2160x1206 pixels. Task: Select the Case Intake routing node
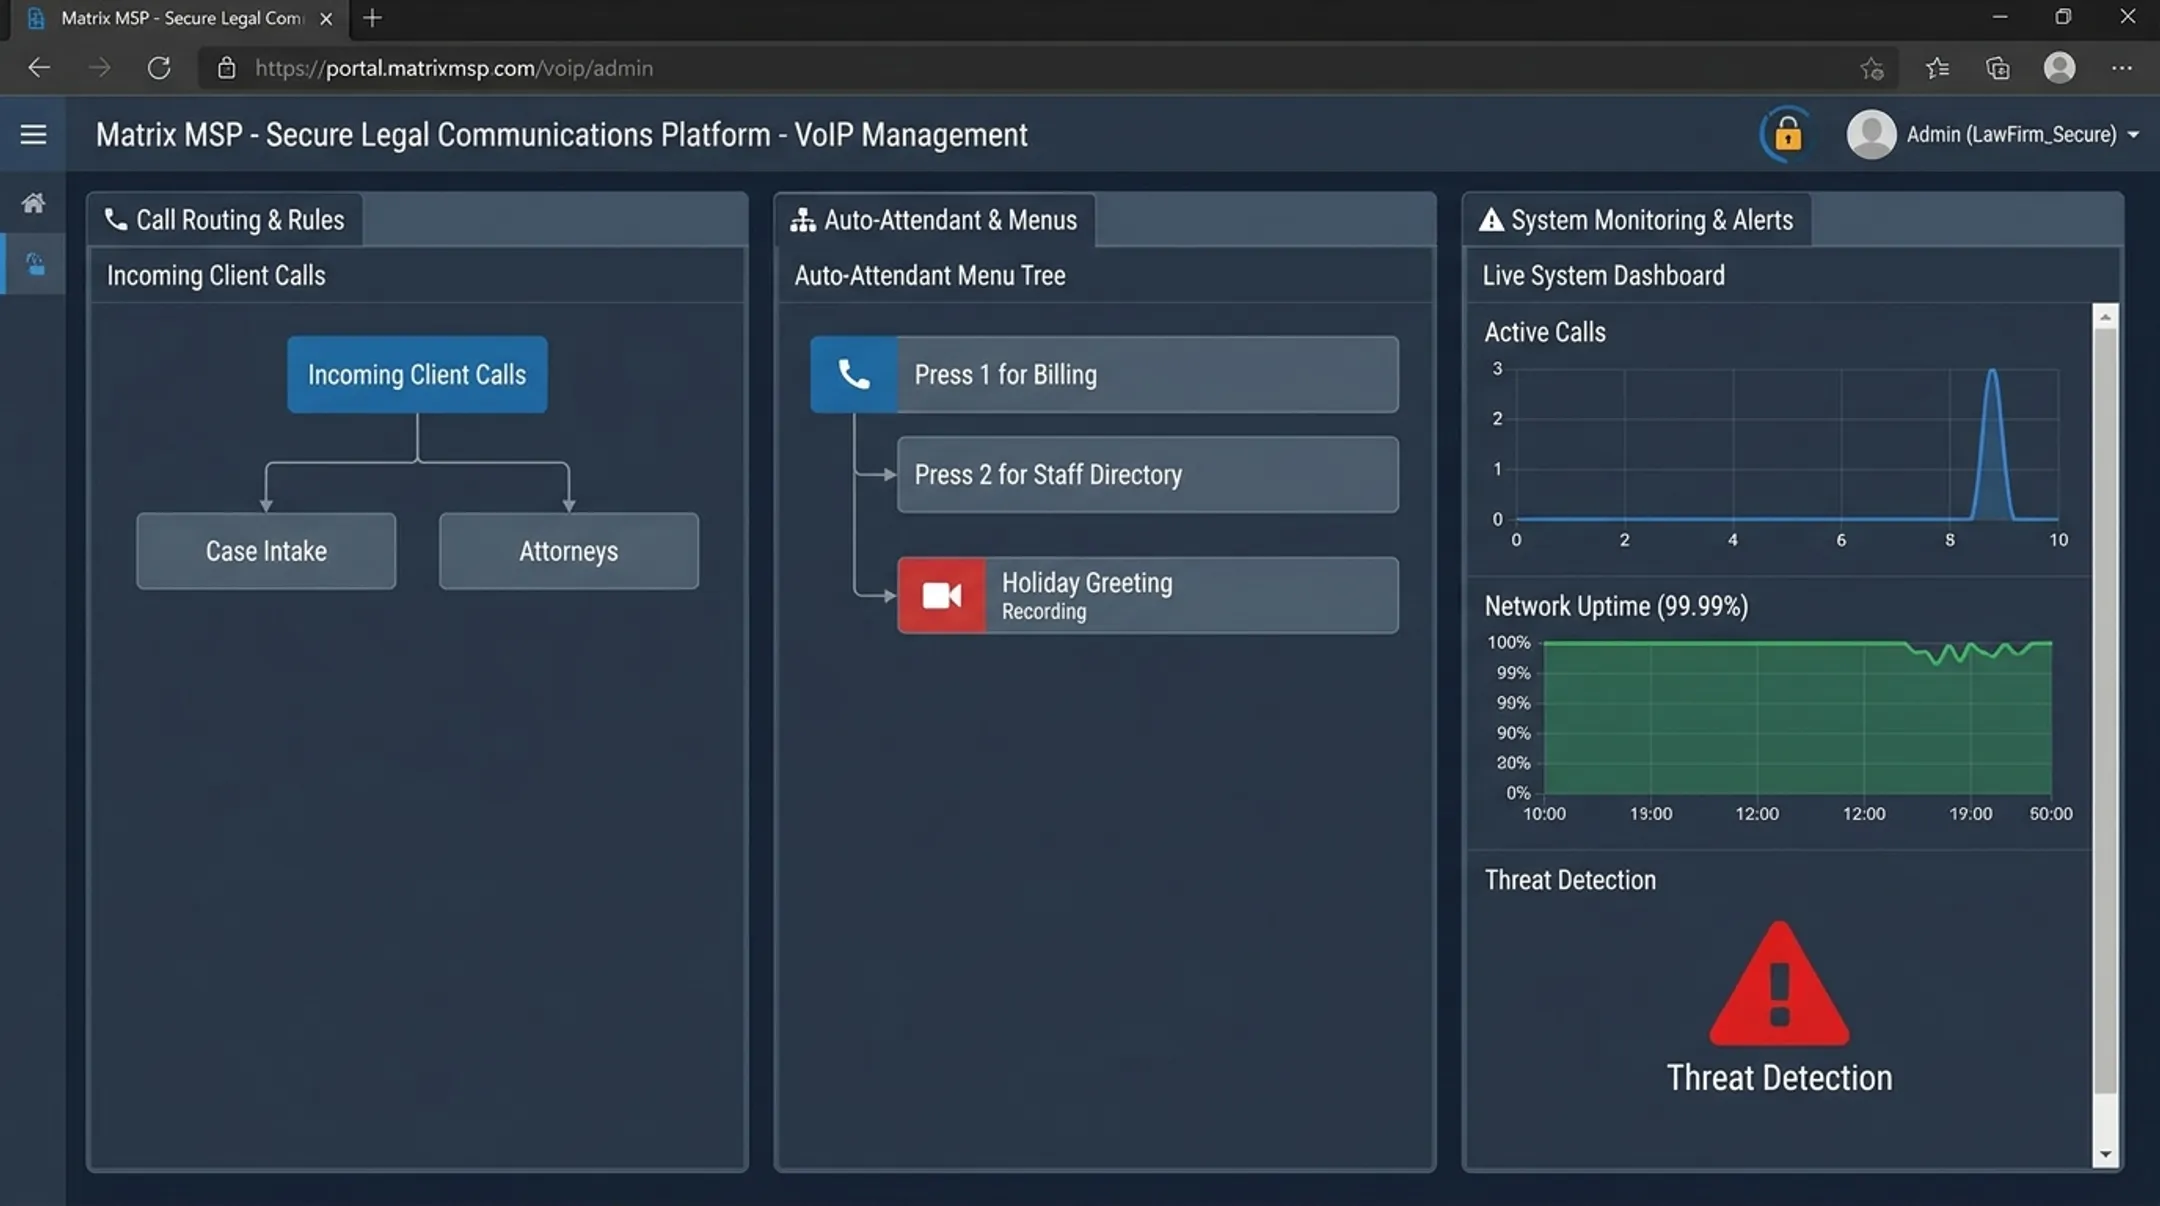[266, 551]
